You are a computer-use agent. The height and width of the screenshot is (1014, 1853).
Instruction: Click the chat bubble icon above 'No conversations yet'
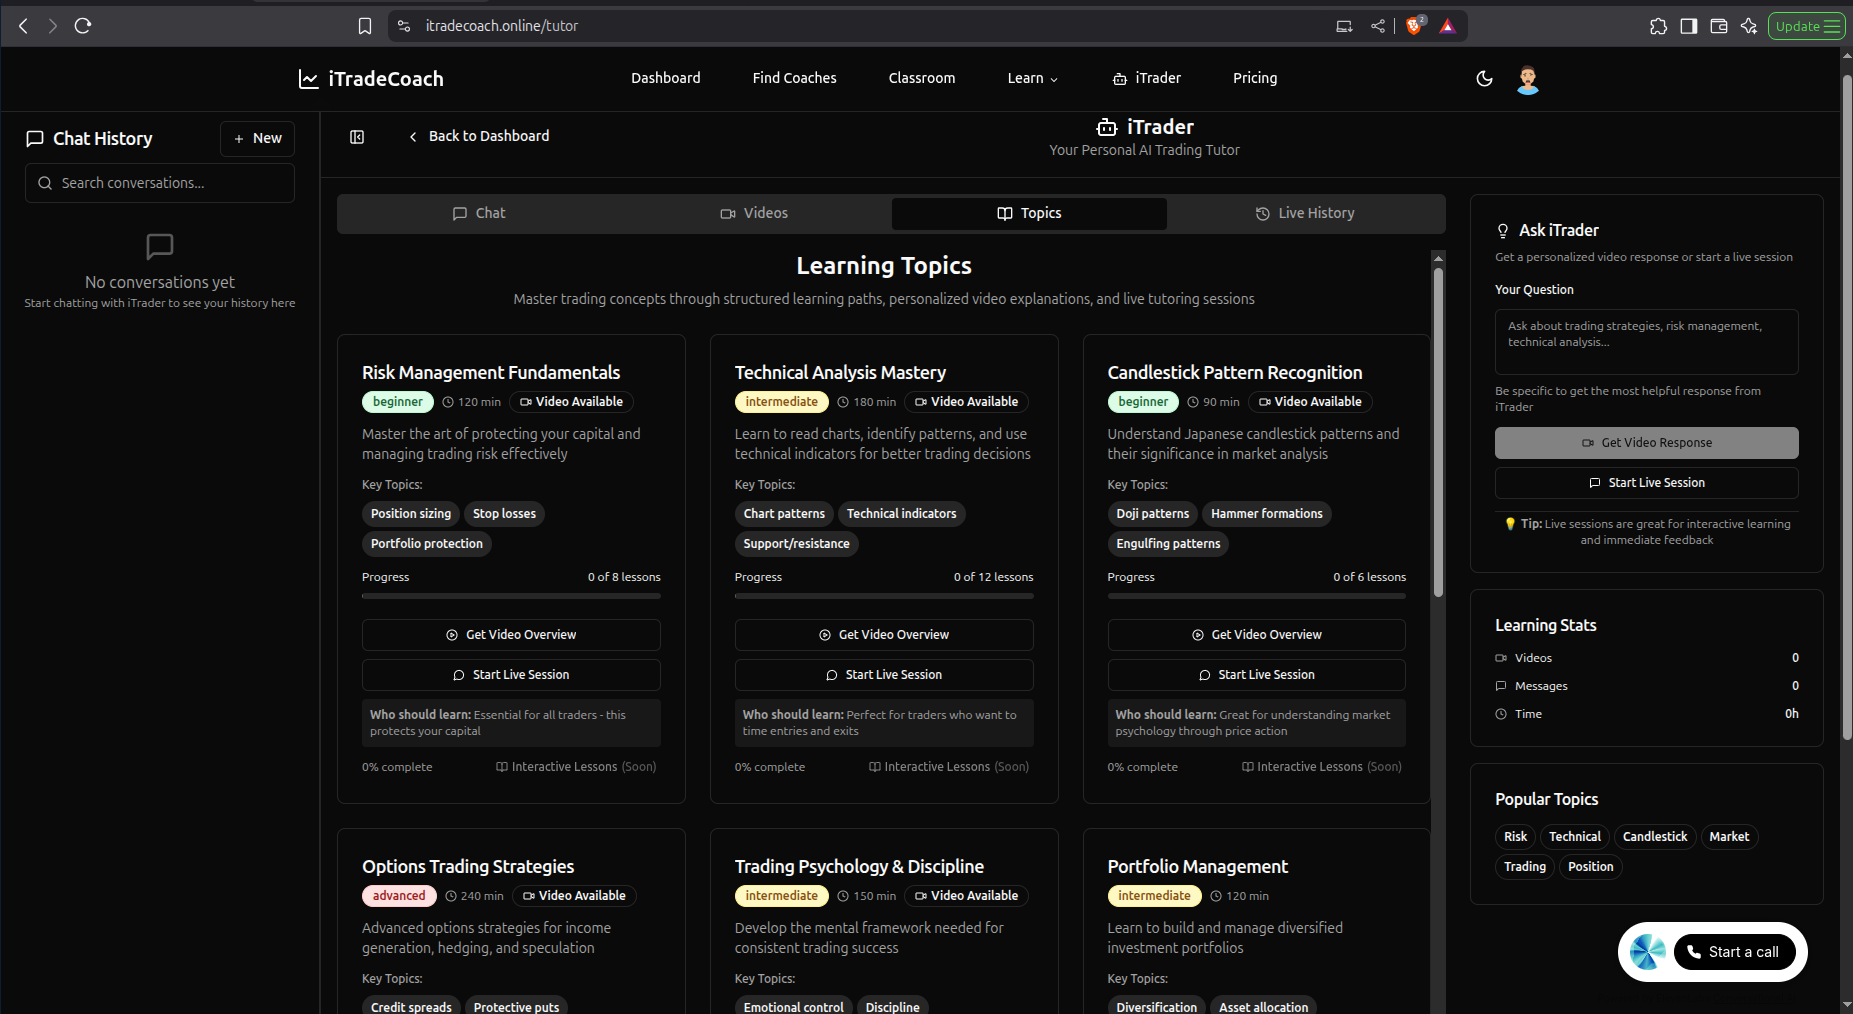click(160, 246)
